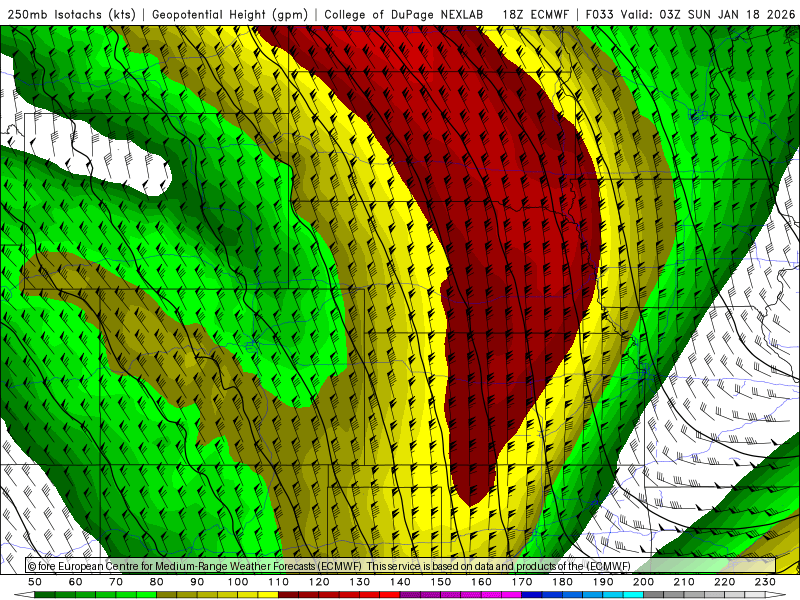
Task: Click 'Valid: 03Z SUN JAN 18 2026' text
Action: 708,15
